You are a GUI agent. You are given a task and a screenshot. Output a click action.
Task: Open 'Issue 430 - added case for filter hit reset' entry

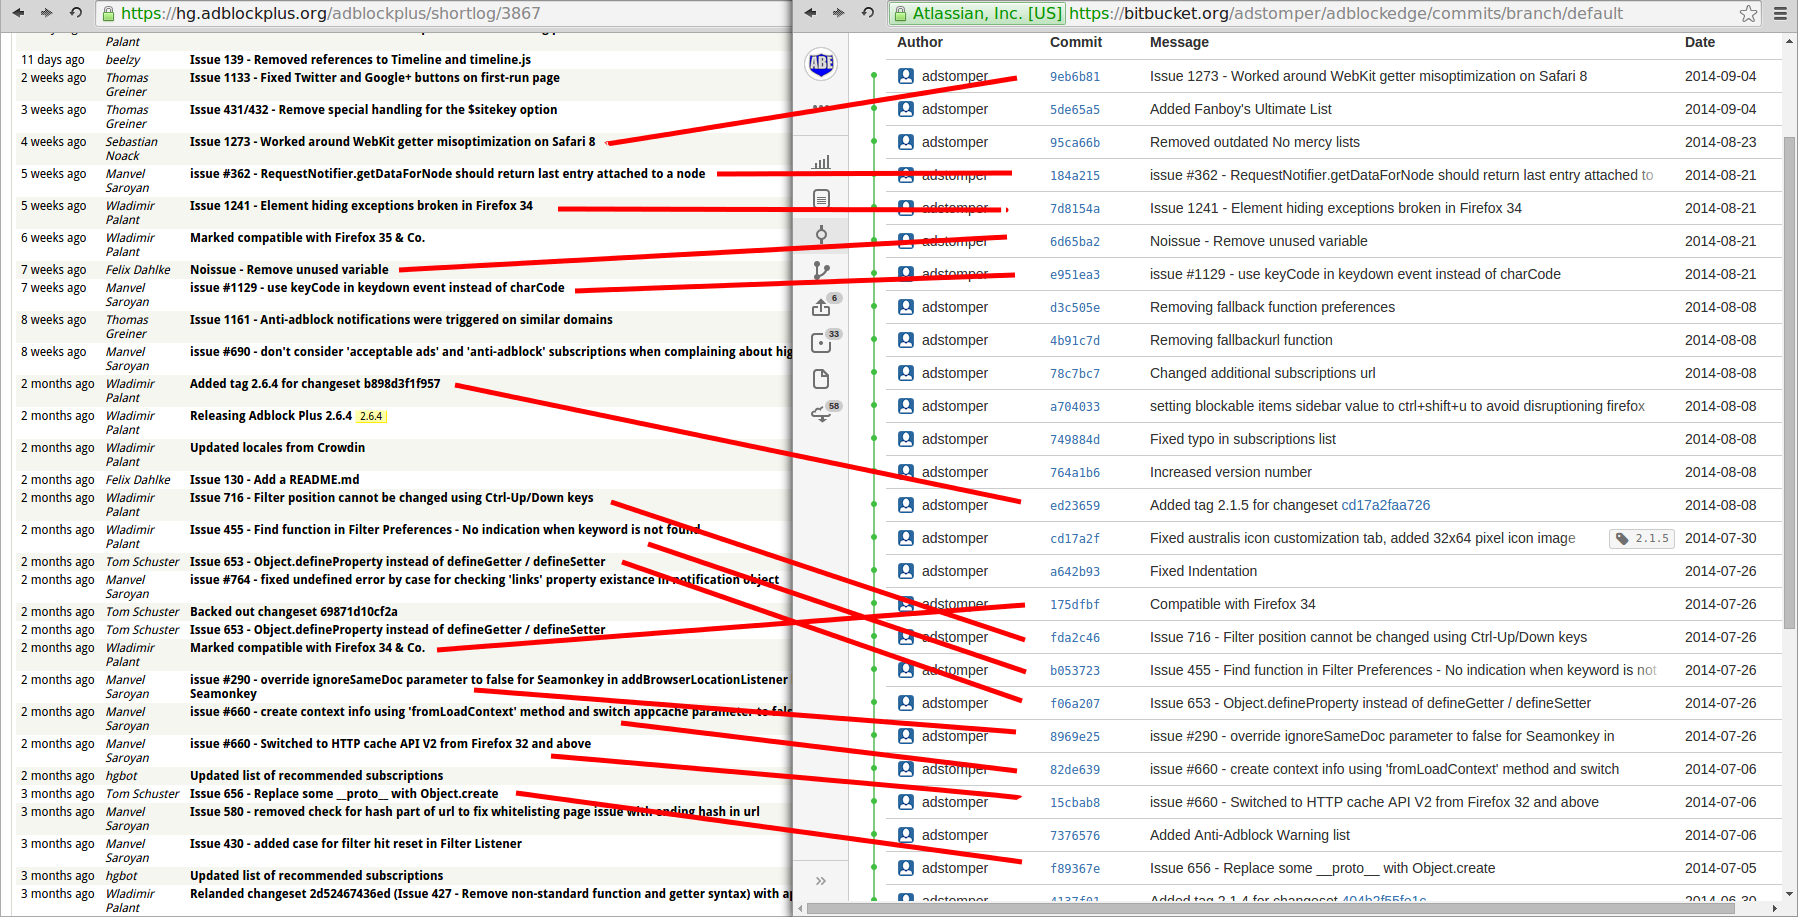(x=356, y=844)
